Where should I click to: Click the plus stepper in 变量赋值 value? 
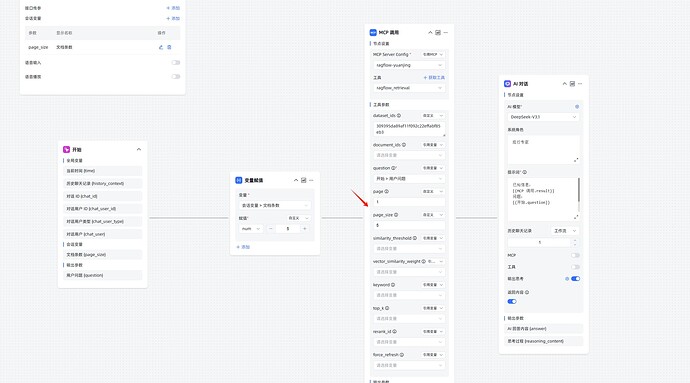(305, 229)
